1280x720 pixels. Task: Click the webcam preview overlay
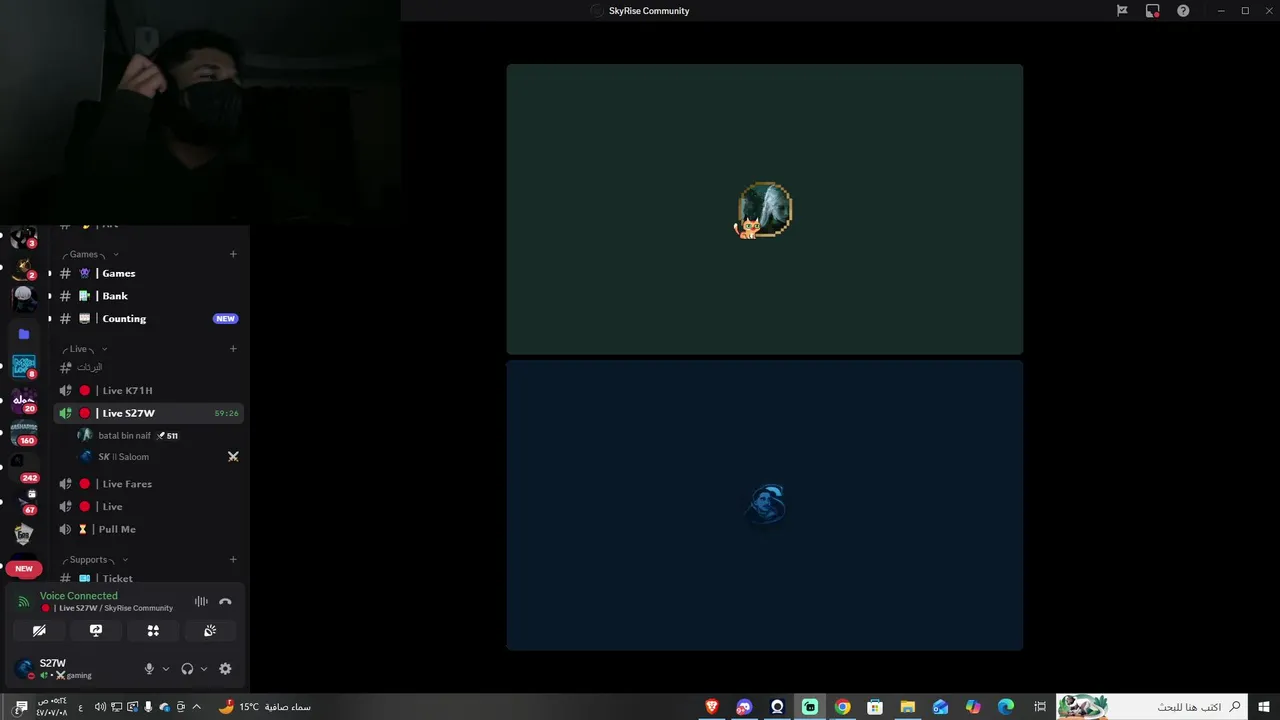pos(200,112)
